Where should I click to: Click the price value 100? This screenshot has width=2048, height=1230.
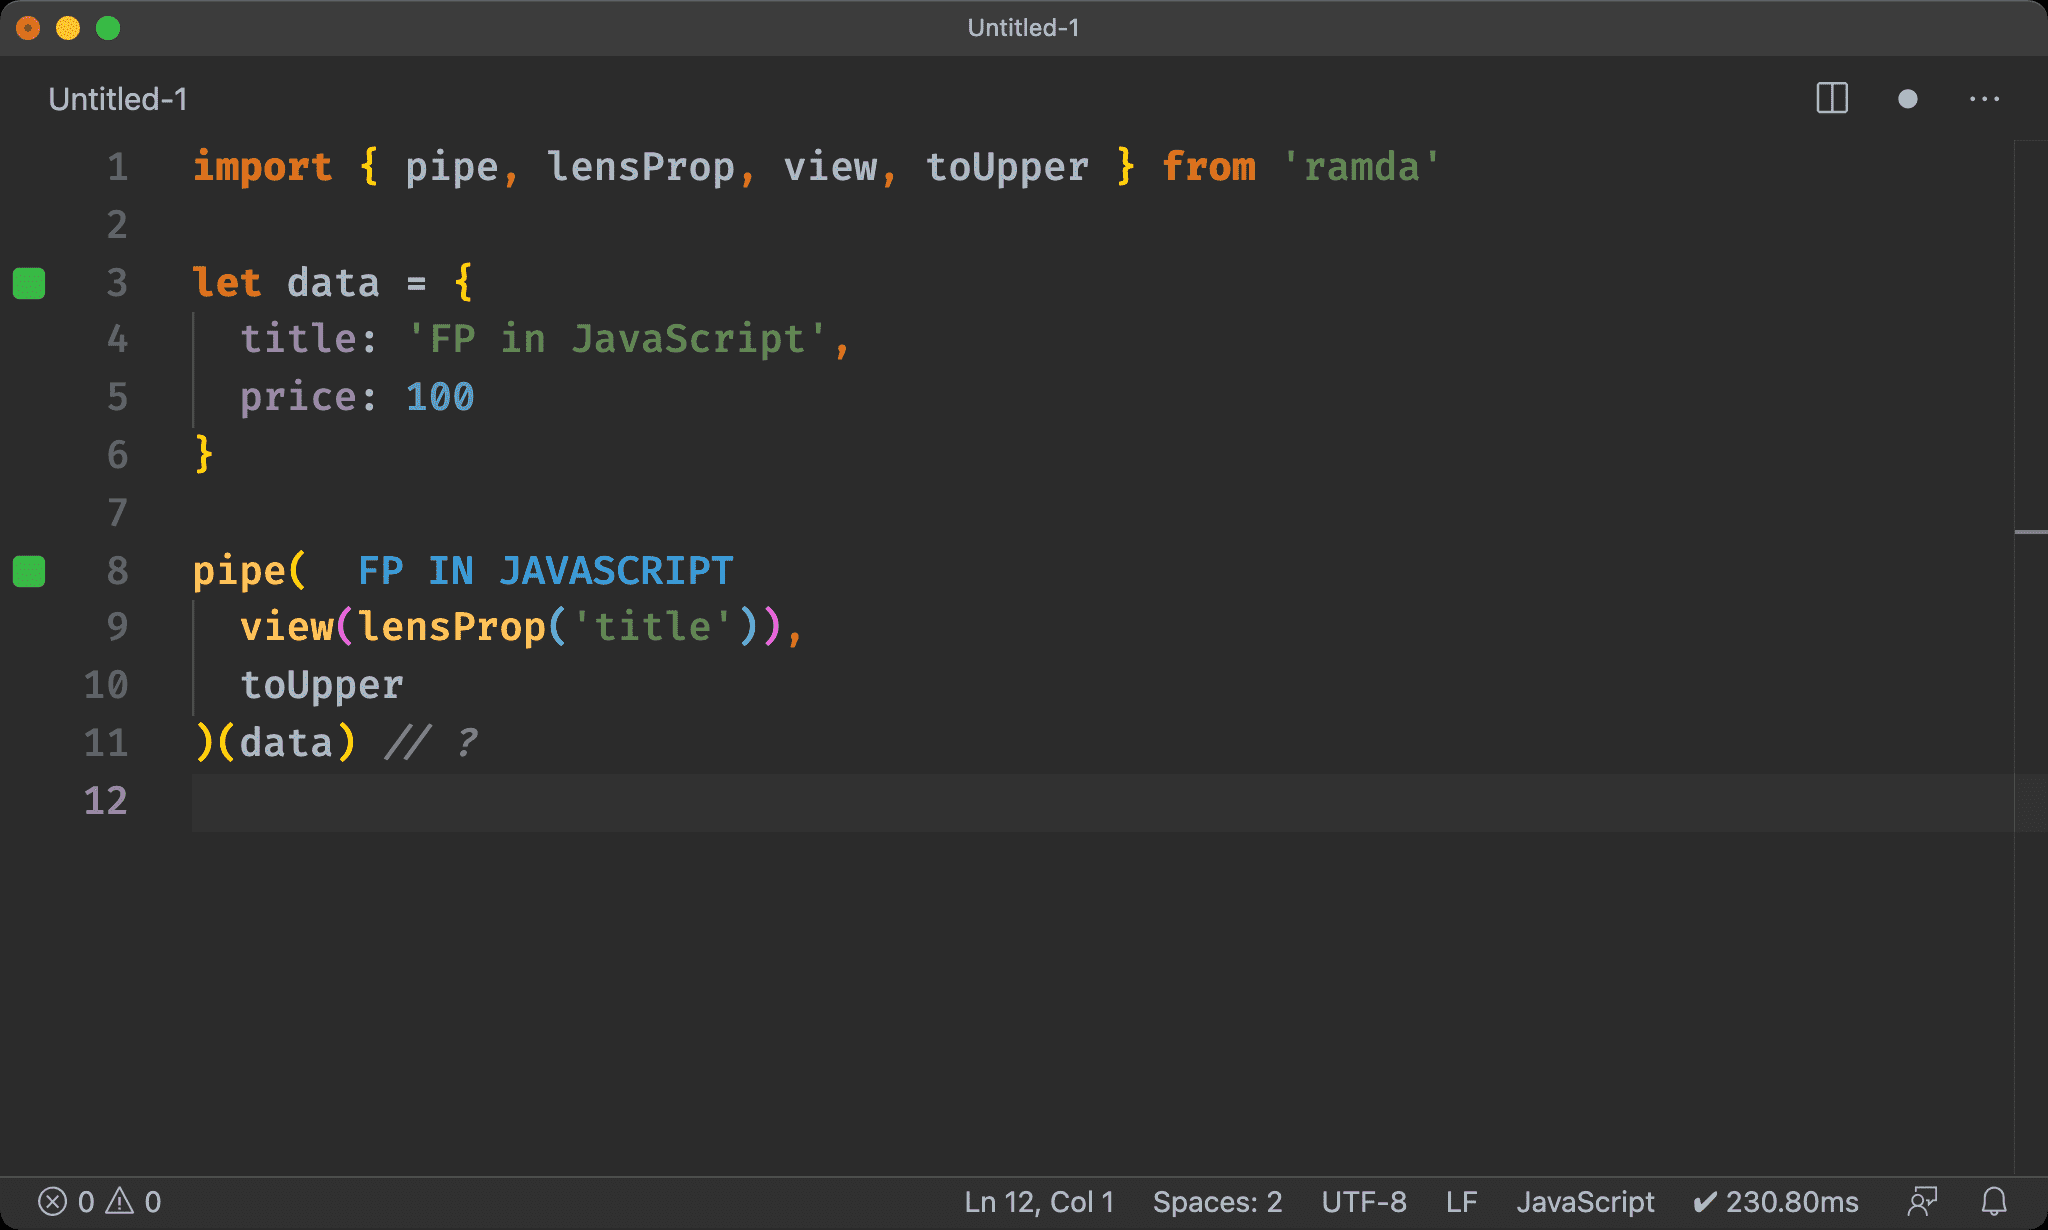pos(439,397)
